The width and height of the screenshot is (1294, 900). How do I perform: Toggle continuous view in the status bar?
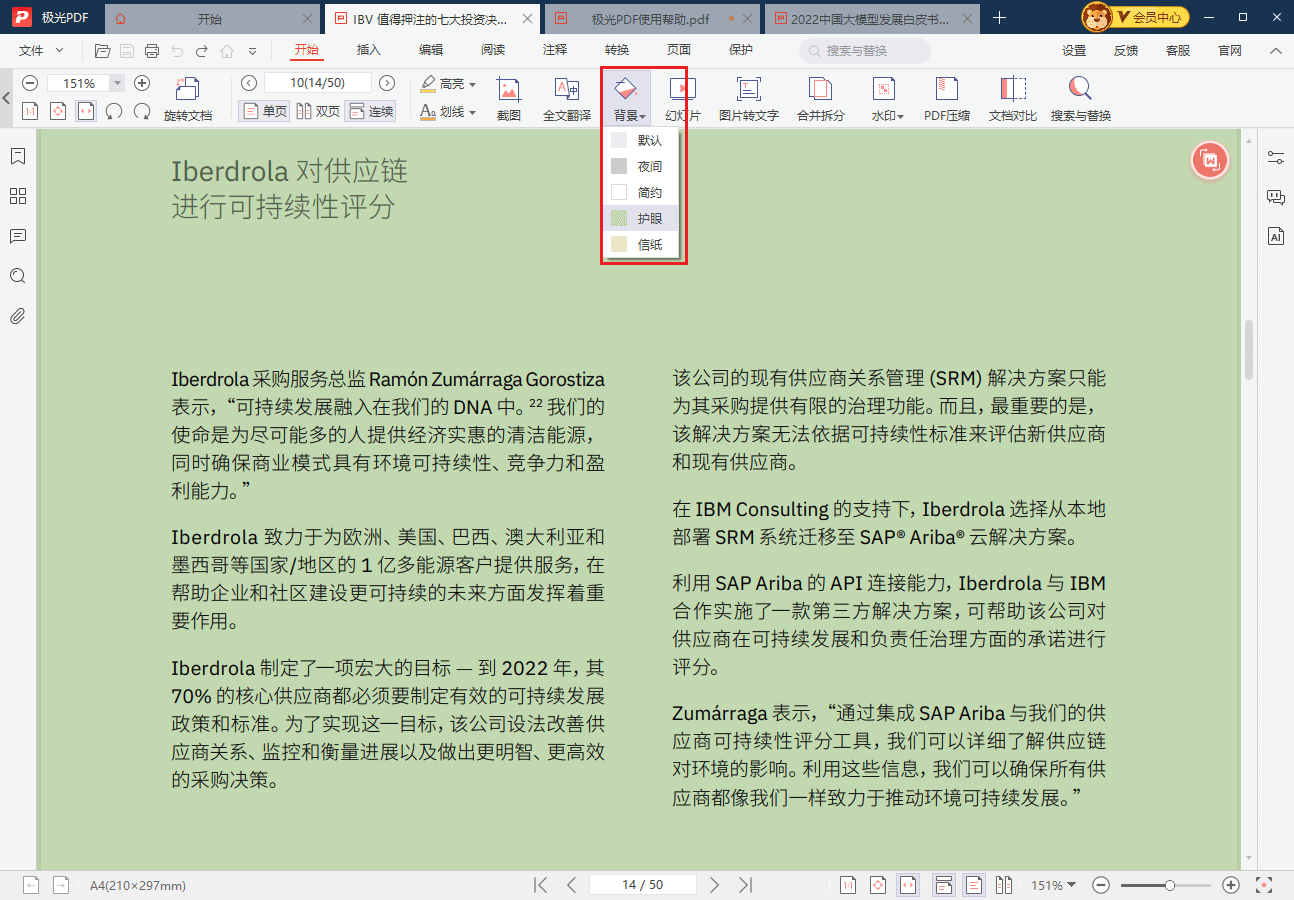coord(943,885)
